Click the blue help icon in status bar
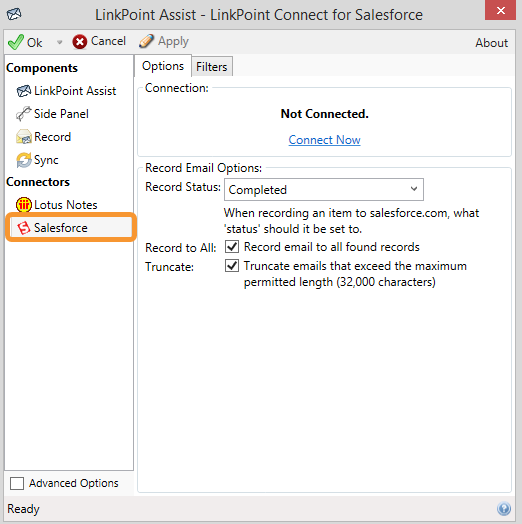 coord(504,509)
